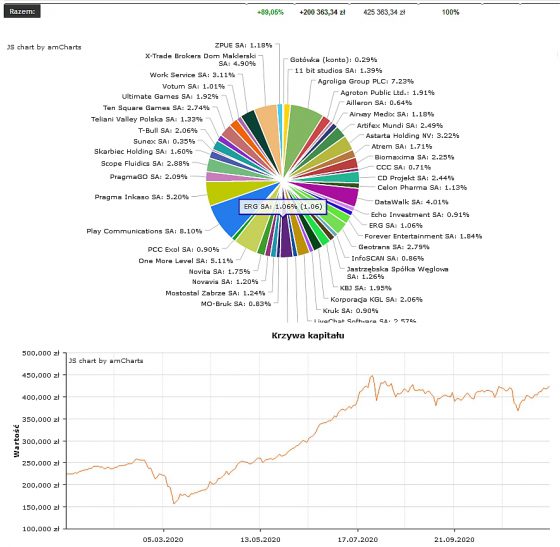Click the DataWalk SA: 4.01% label
The image size is (560, 547).
(x=411, y=202)
